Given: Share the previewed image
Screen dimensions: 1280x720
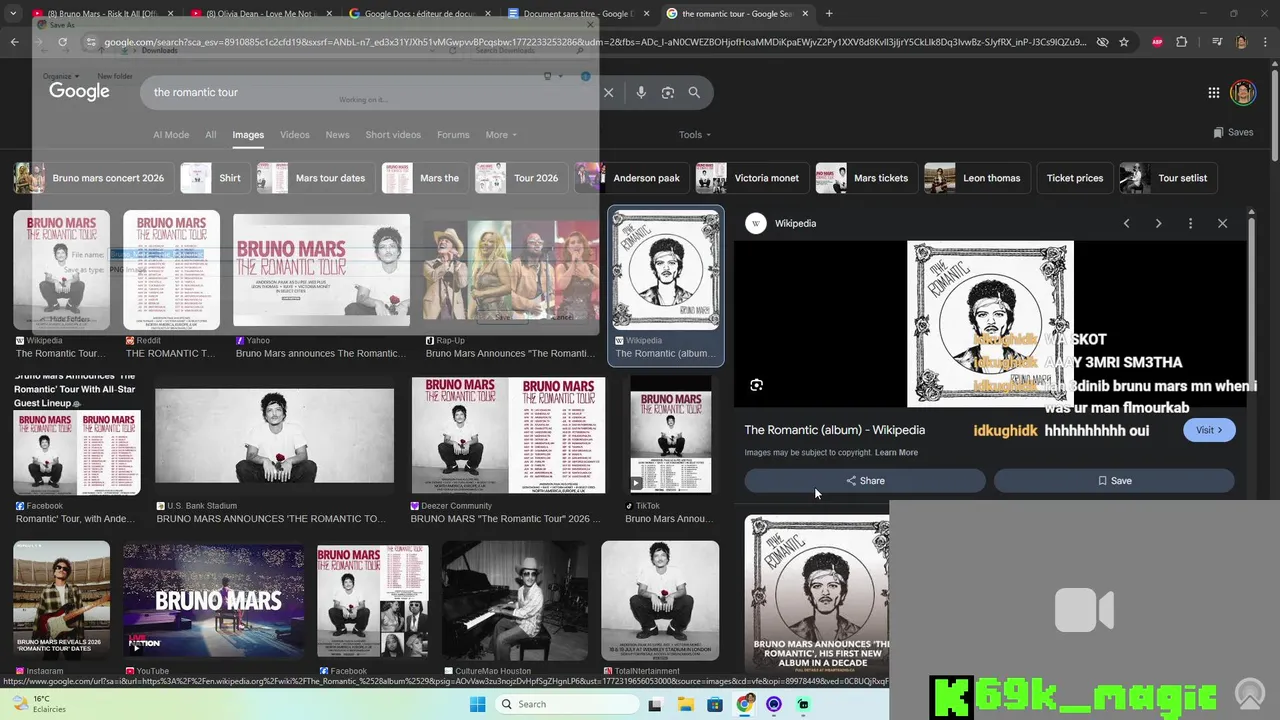Looking at the screenshot, I should pos(865,481).
